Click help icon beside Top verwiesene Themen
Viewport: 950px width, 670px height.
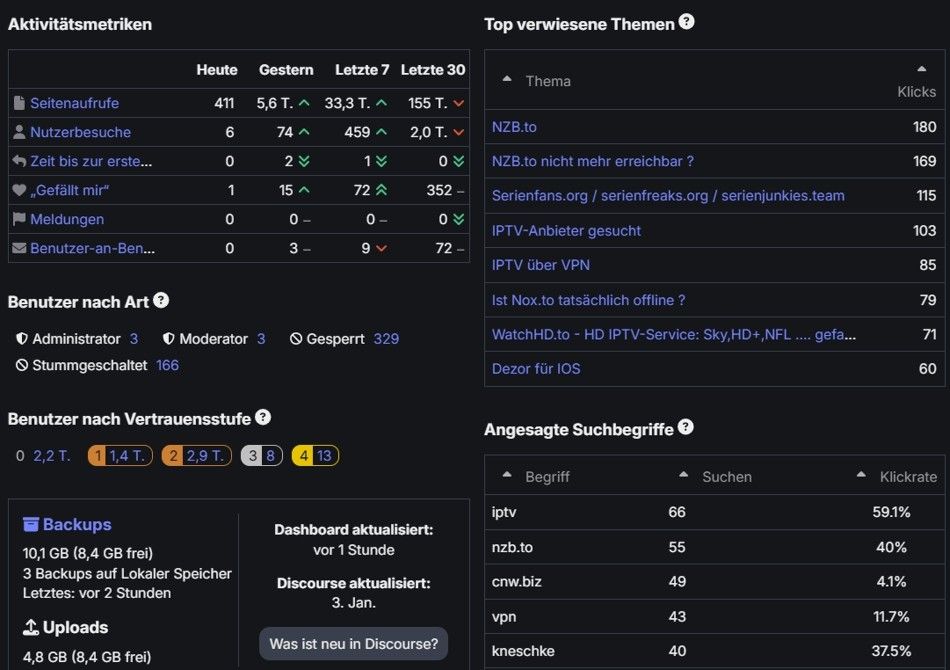[686, 22]
